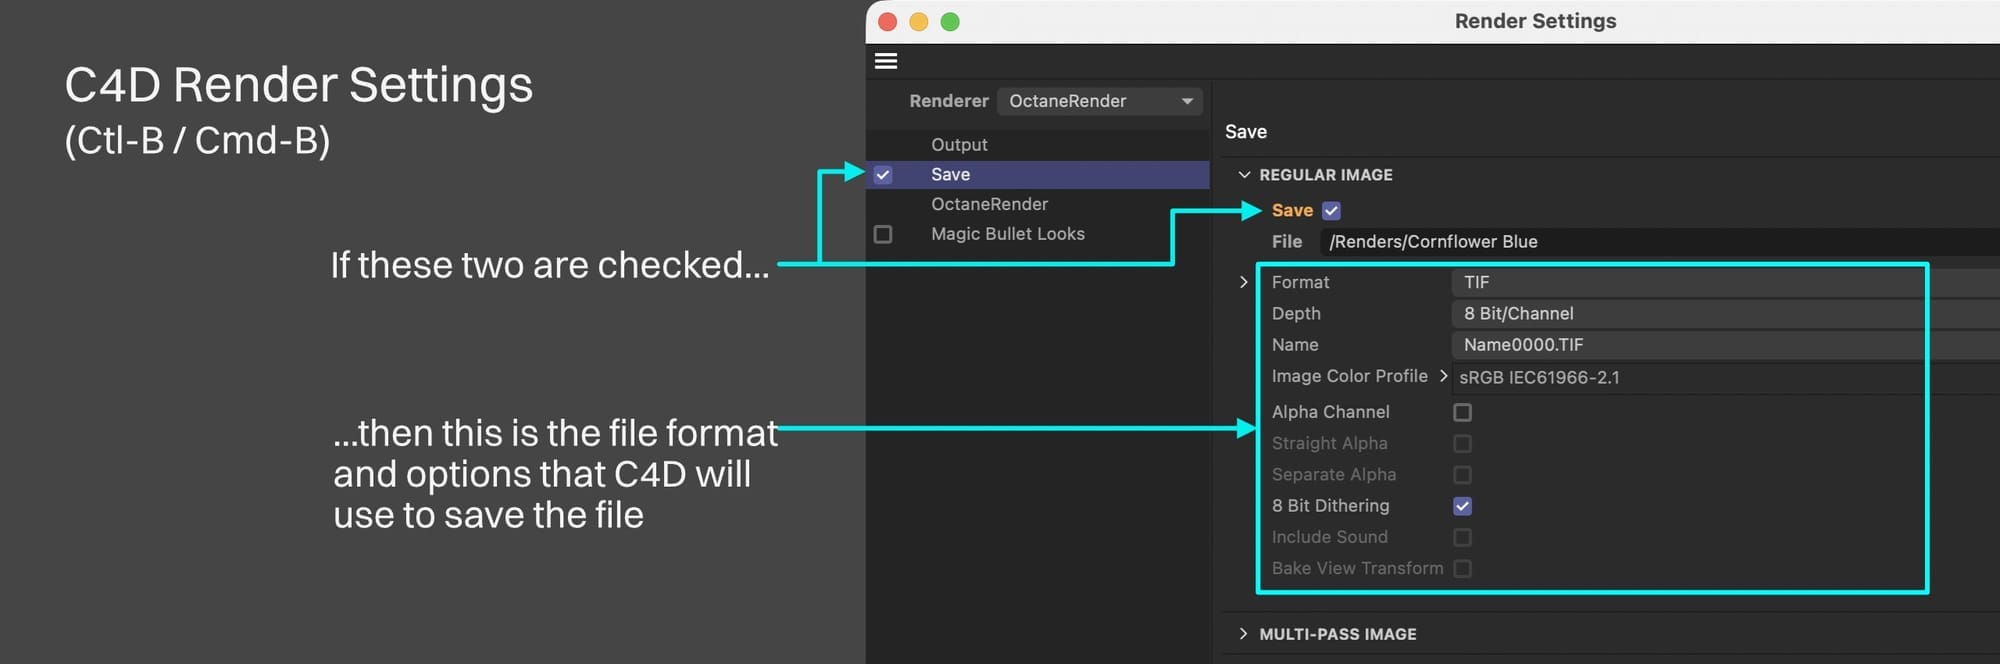
Task: Toggle the Include Sound checkbox
Action: (x=1462, y=537)
